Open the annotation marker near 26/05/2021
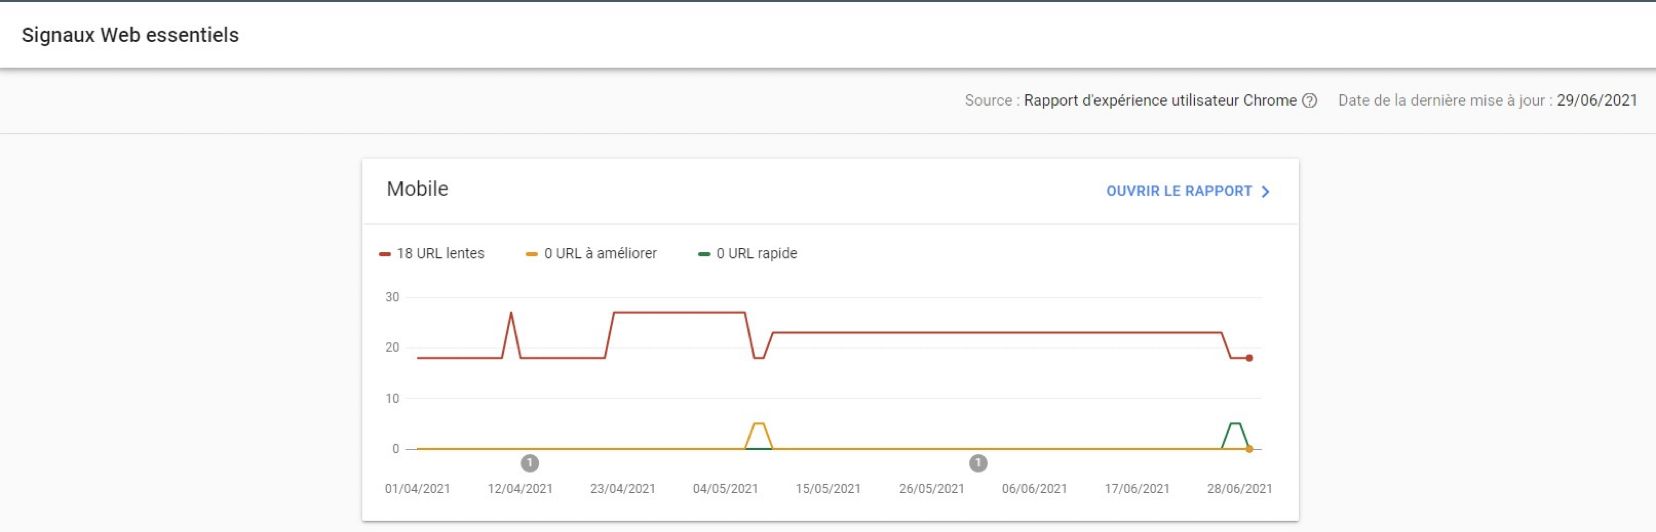1656x532 pixels. [x=979, y=463]
